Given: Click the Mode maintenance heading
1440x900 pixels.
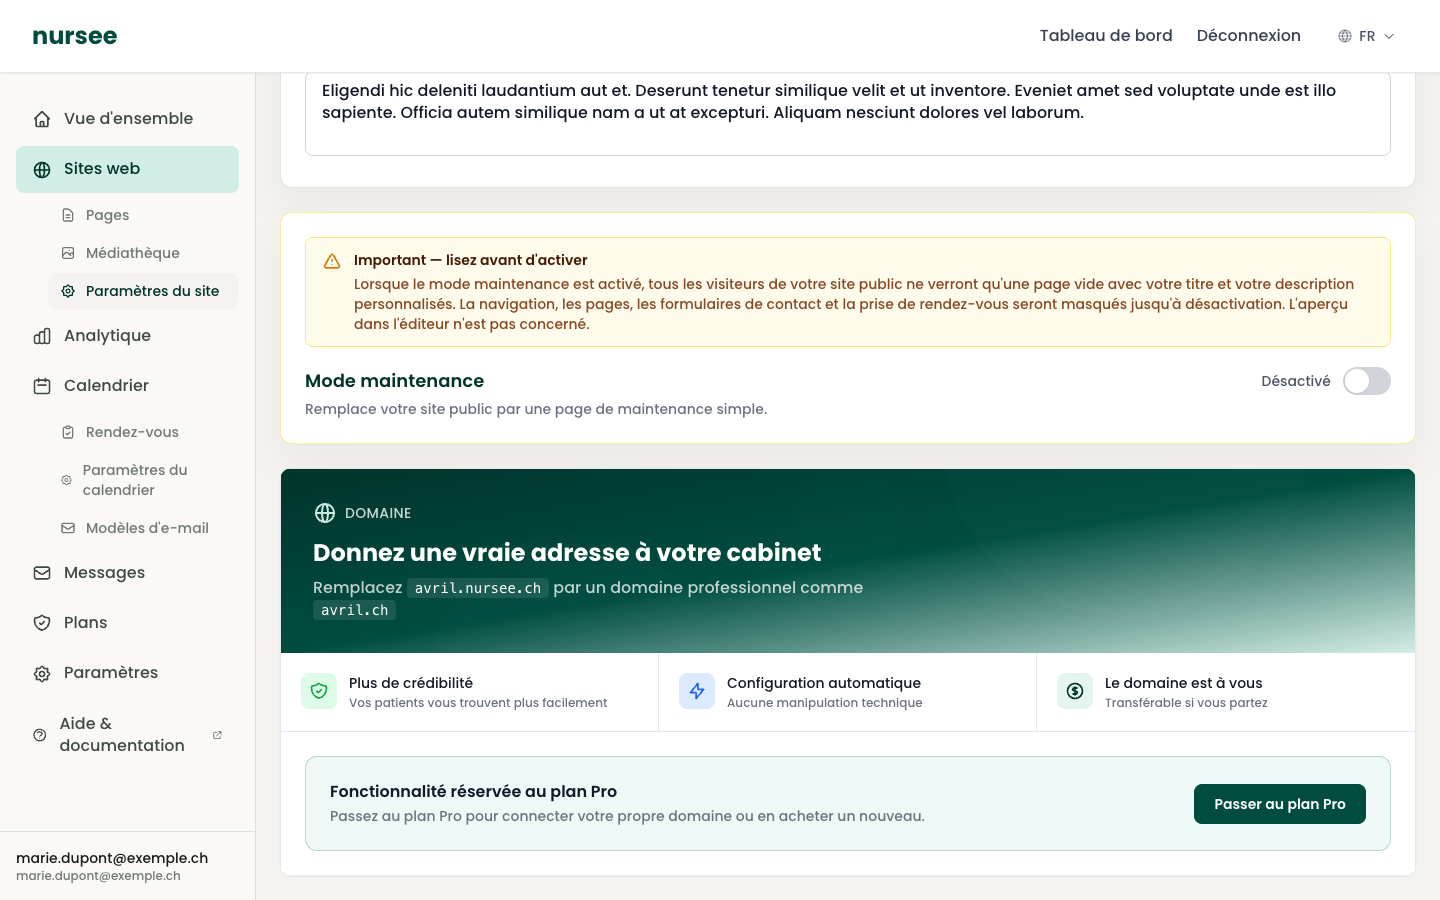Looking at the screenshot, I should coord(394,381).
